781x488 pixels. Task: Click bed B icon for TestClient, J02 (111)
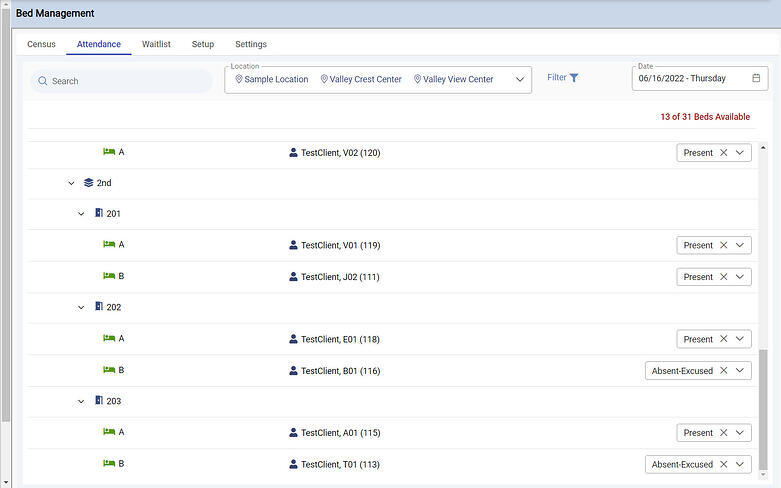[x=109, y=276]
